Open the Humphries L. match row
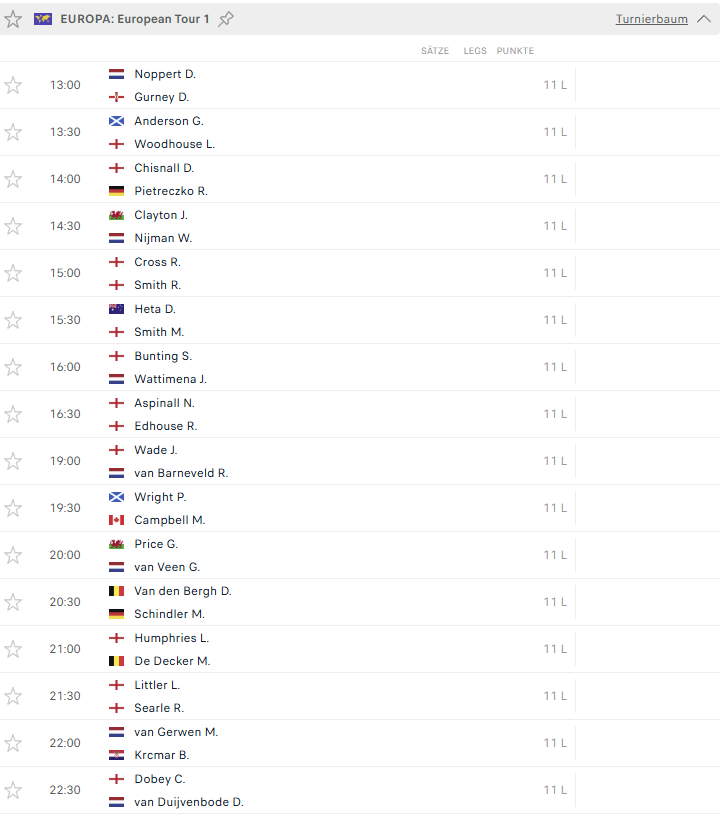Image resolution: width=725 pixels, height=818 pixels. 360,649
